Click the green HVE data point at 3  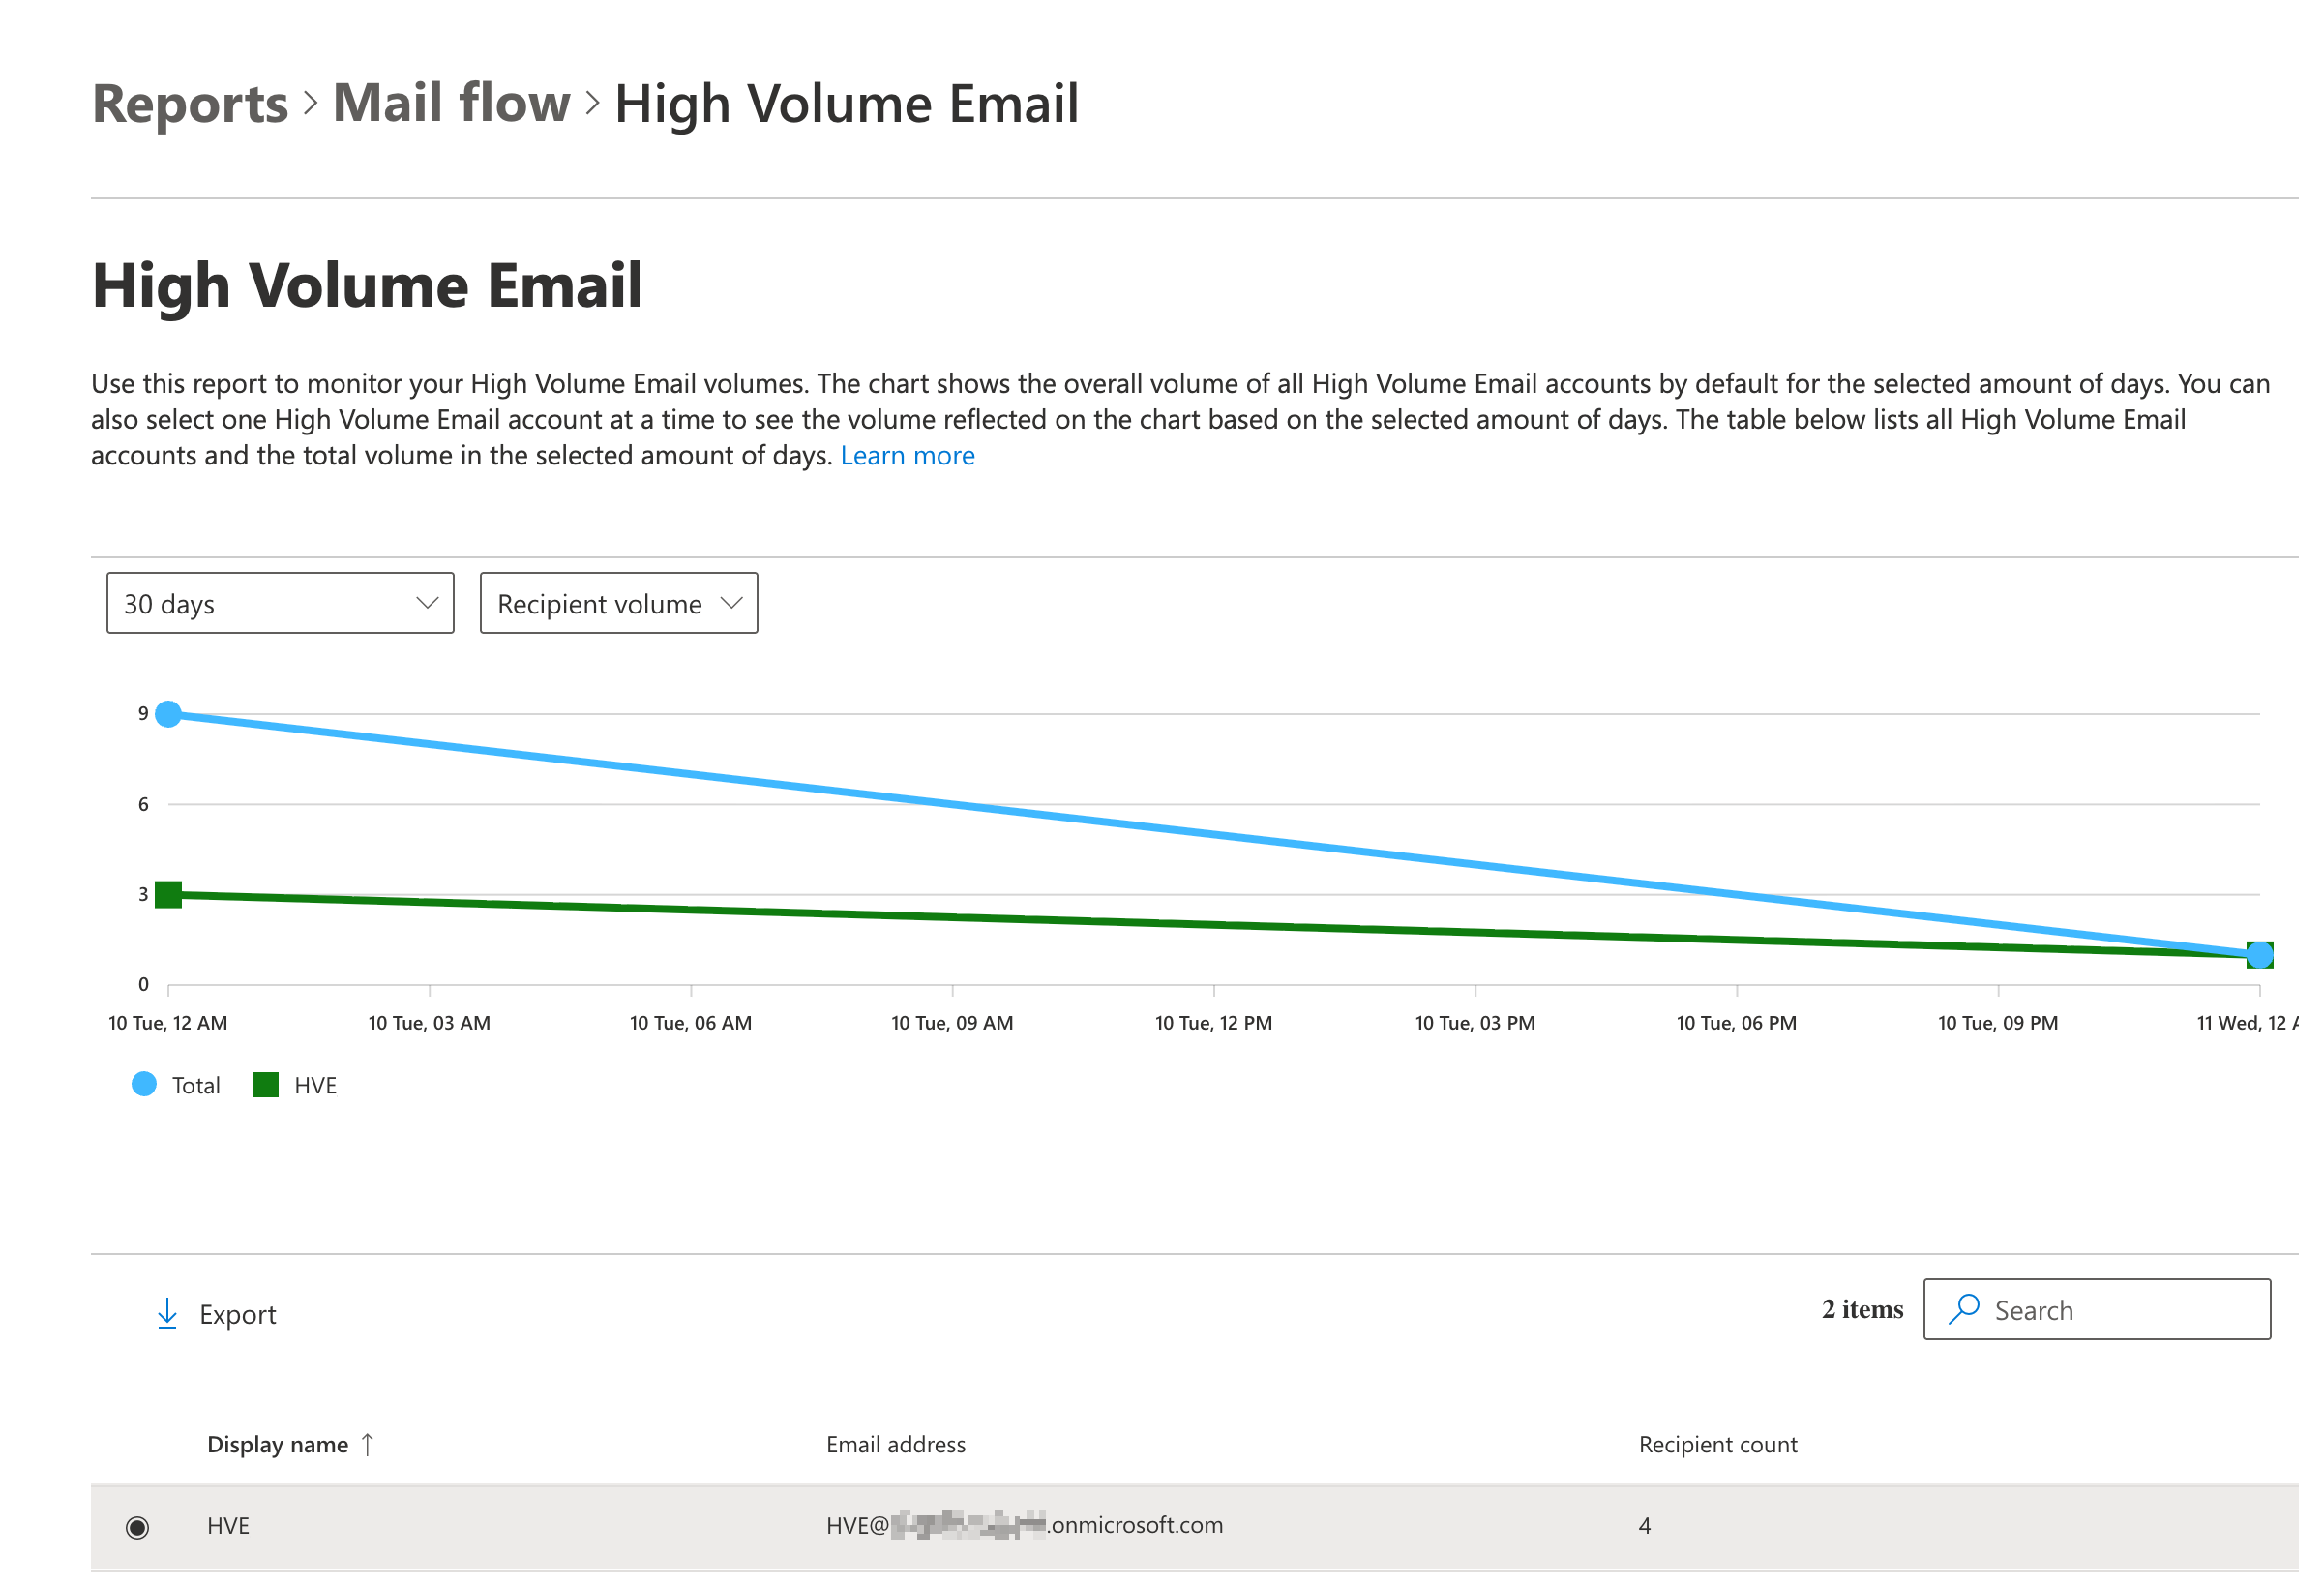click(x=169, y=894)
